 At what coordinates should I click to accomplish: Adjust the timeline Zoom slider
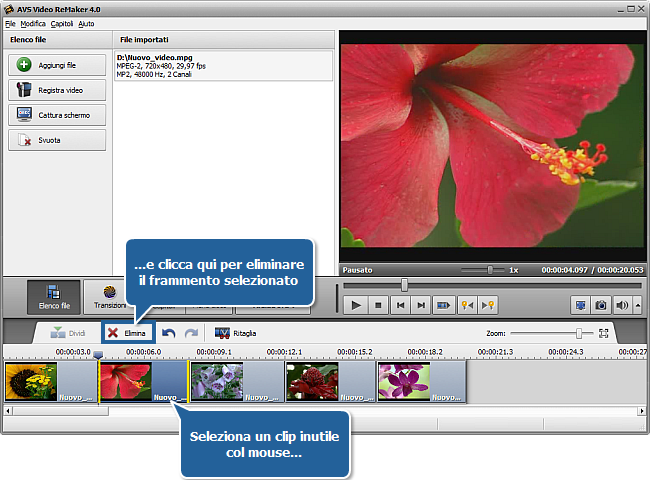[x=578, y=333]
